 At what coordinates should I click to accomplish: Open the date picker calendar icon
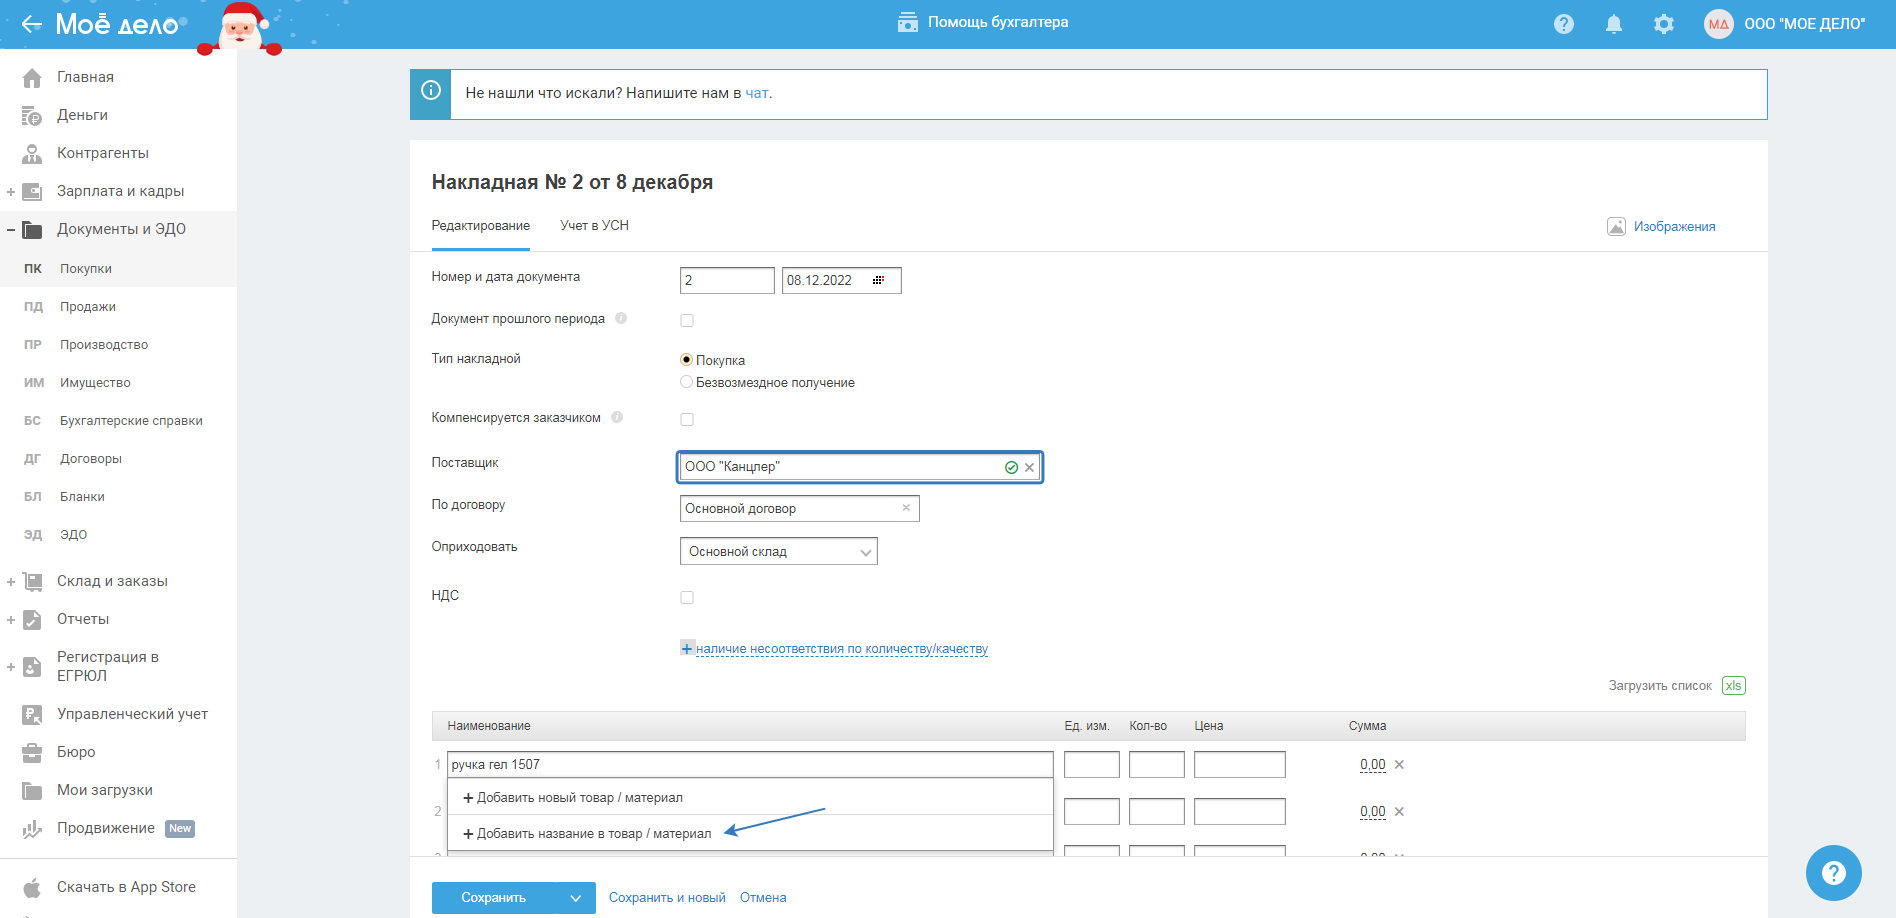coord(878,280)
